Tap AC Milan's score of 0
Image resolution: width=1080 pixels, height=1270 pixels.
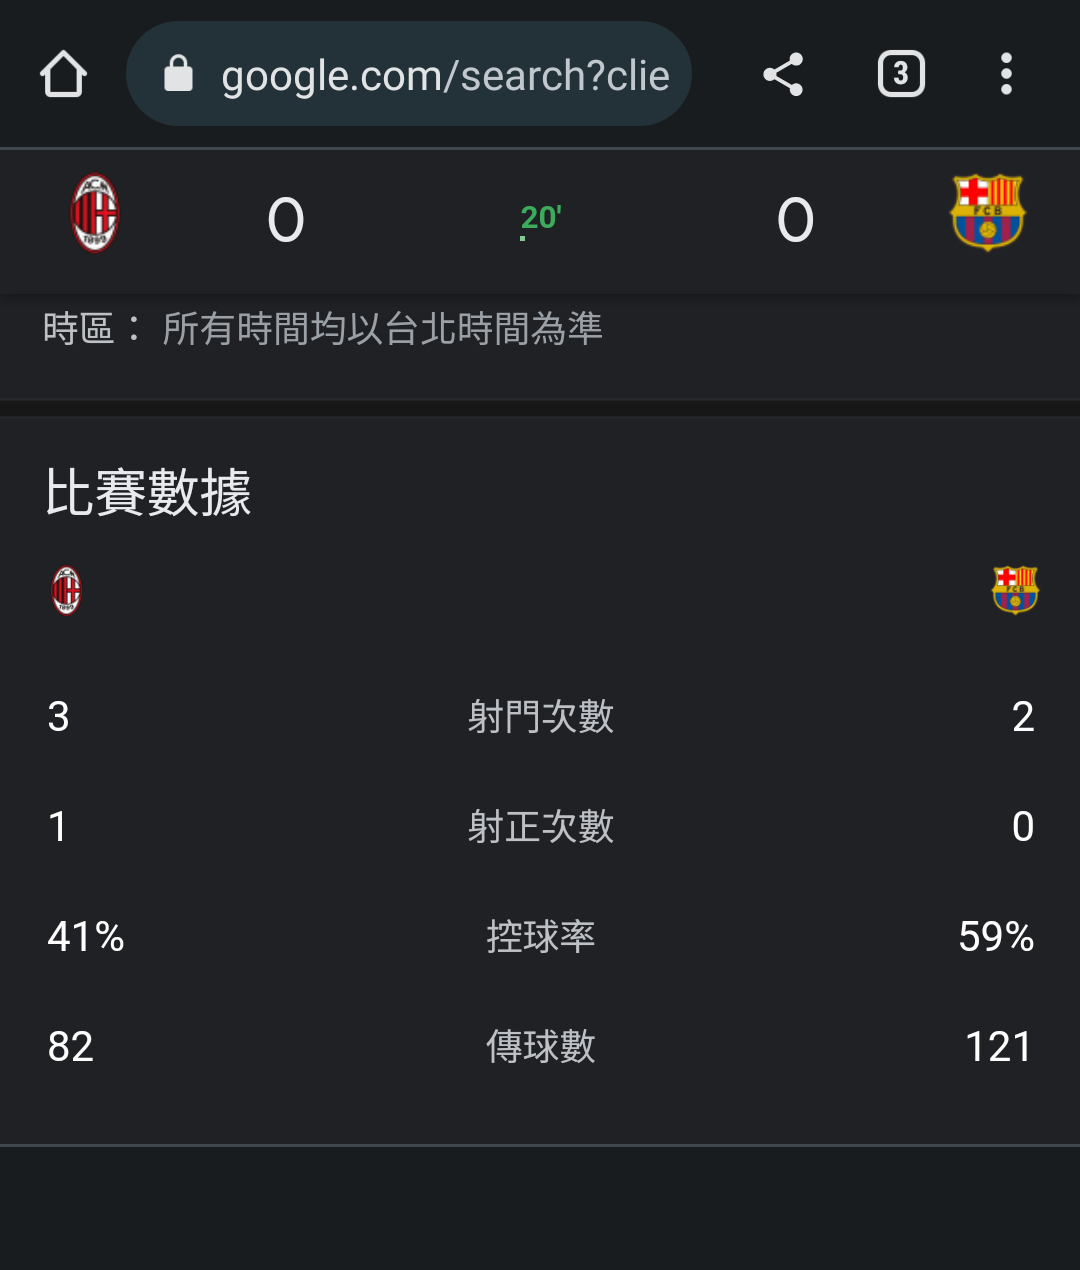[x=286, y=220]
